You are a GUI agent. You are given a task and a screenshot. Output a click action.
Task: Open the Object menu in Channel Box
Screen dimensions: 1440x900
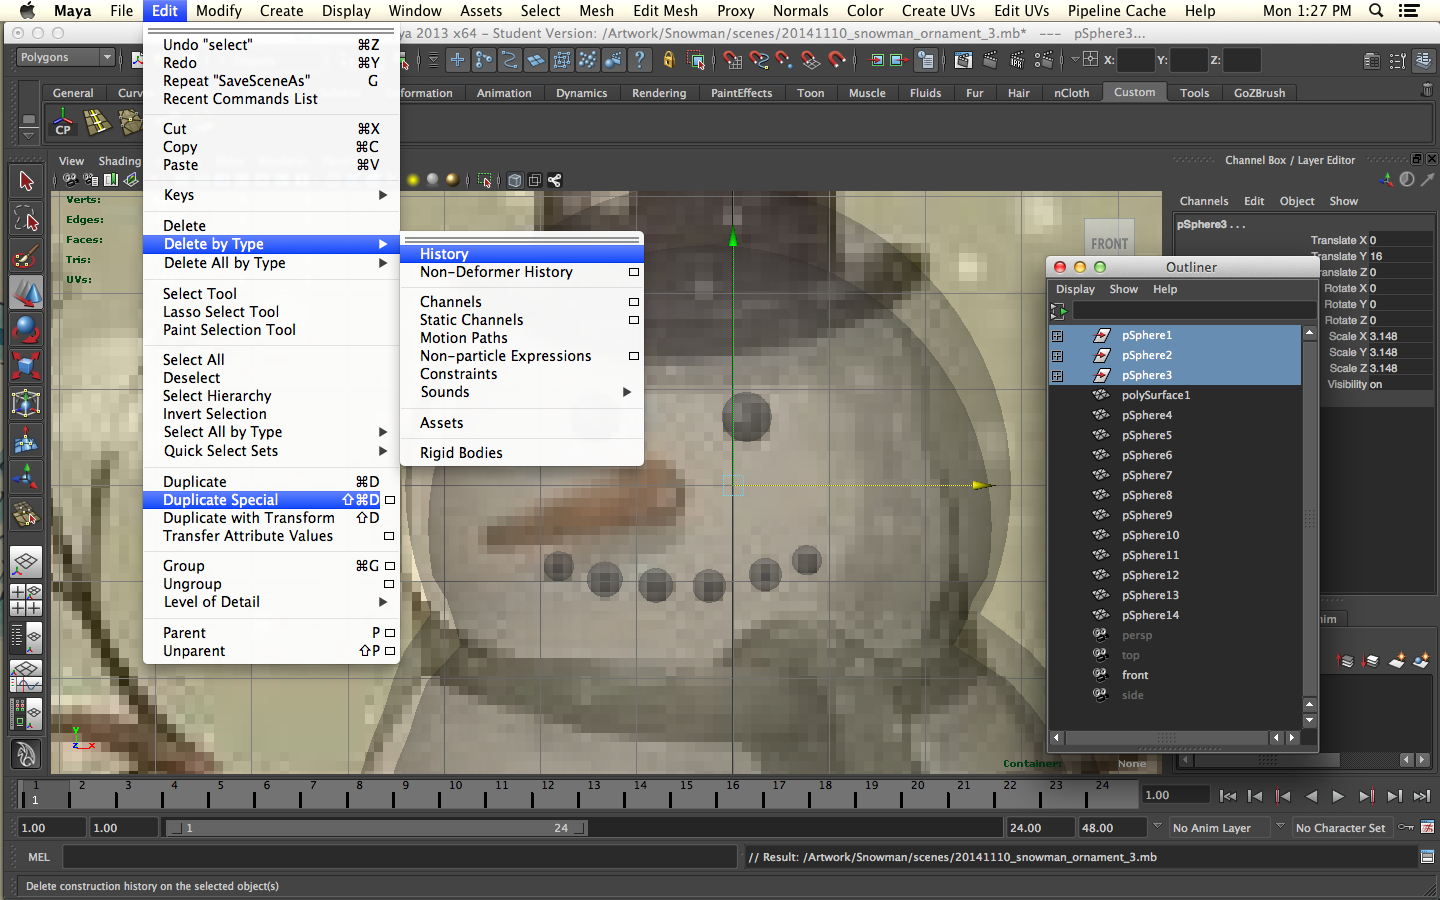click(x=1297, y=201)
